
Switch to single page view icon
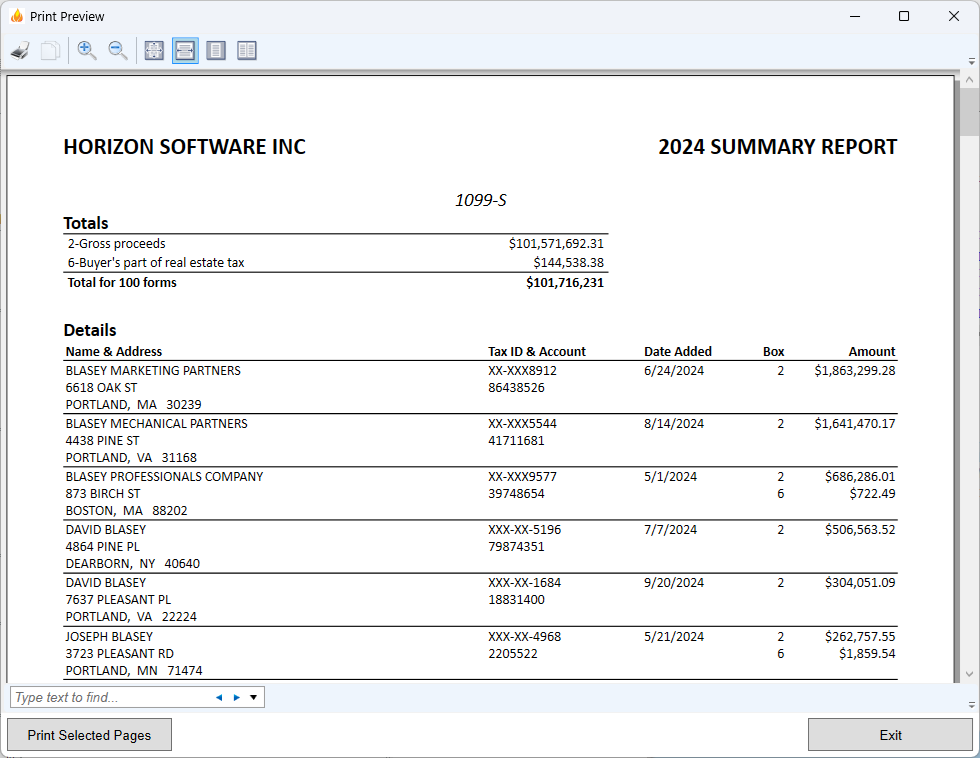tap(216, 51)
